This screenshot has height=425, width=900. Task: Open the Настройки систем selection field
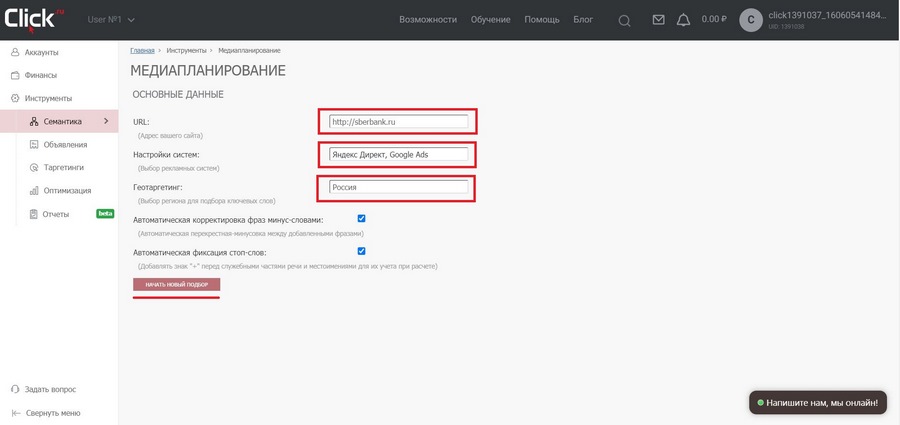398,154
